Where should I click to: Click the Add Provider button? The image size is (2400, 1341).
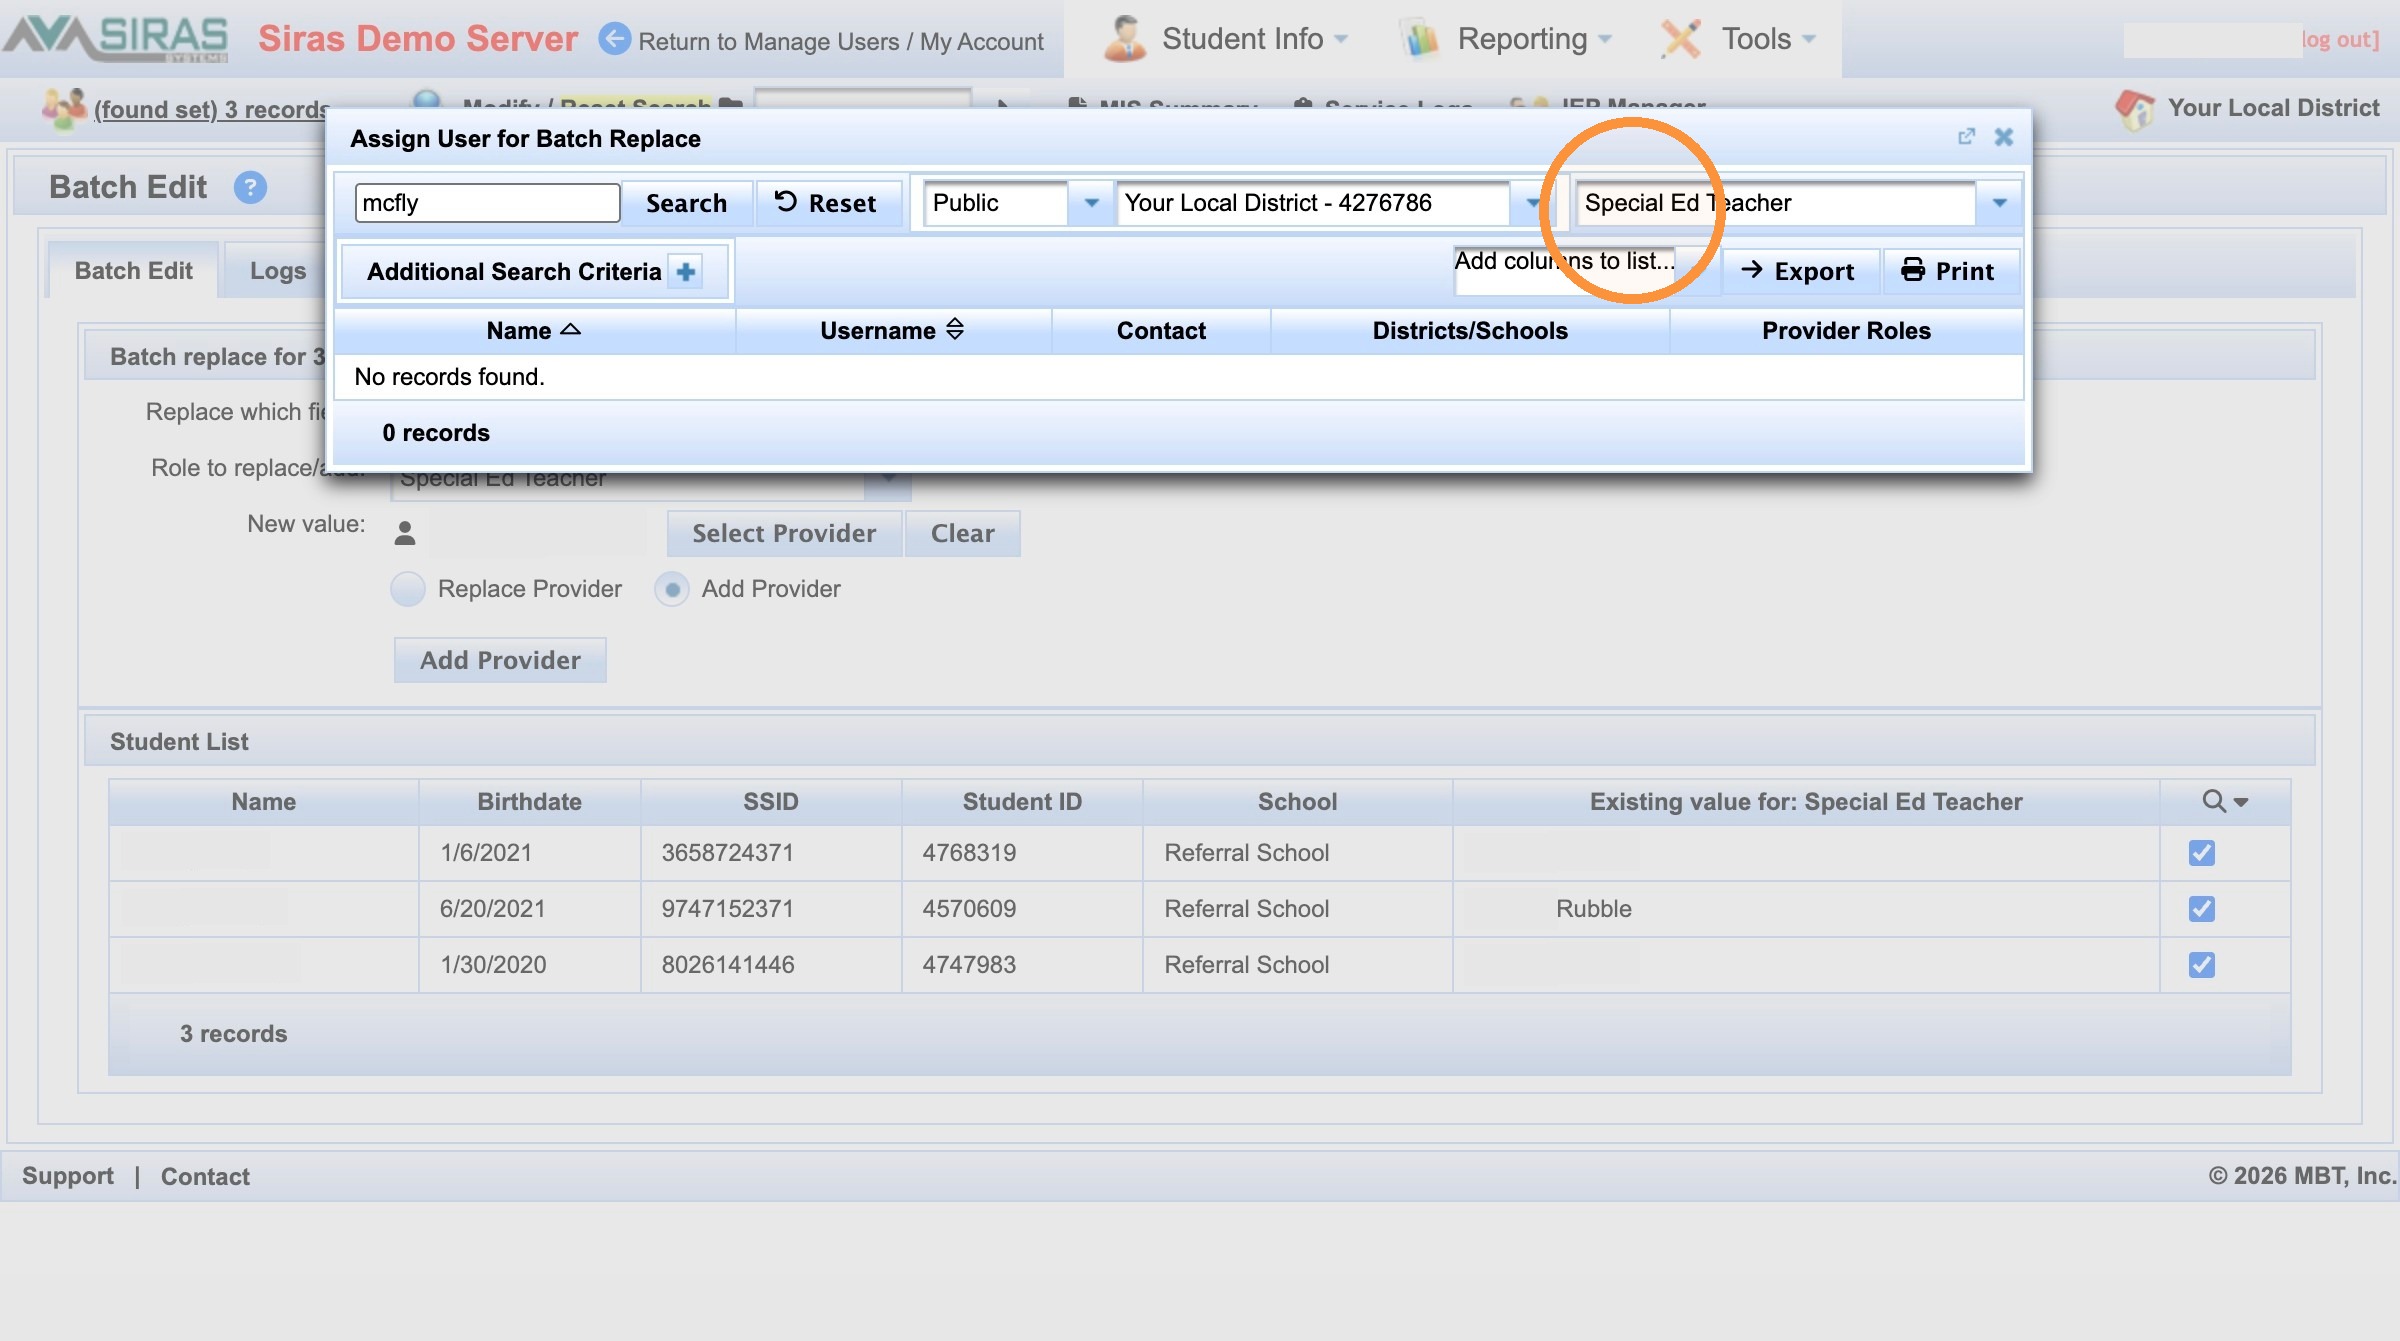pyautogui.click(x=500, y=660)
